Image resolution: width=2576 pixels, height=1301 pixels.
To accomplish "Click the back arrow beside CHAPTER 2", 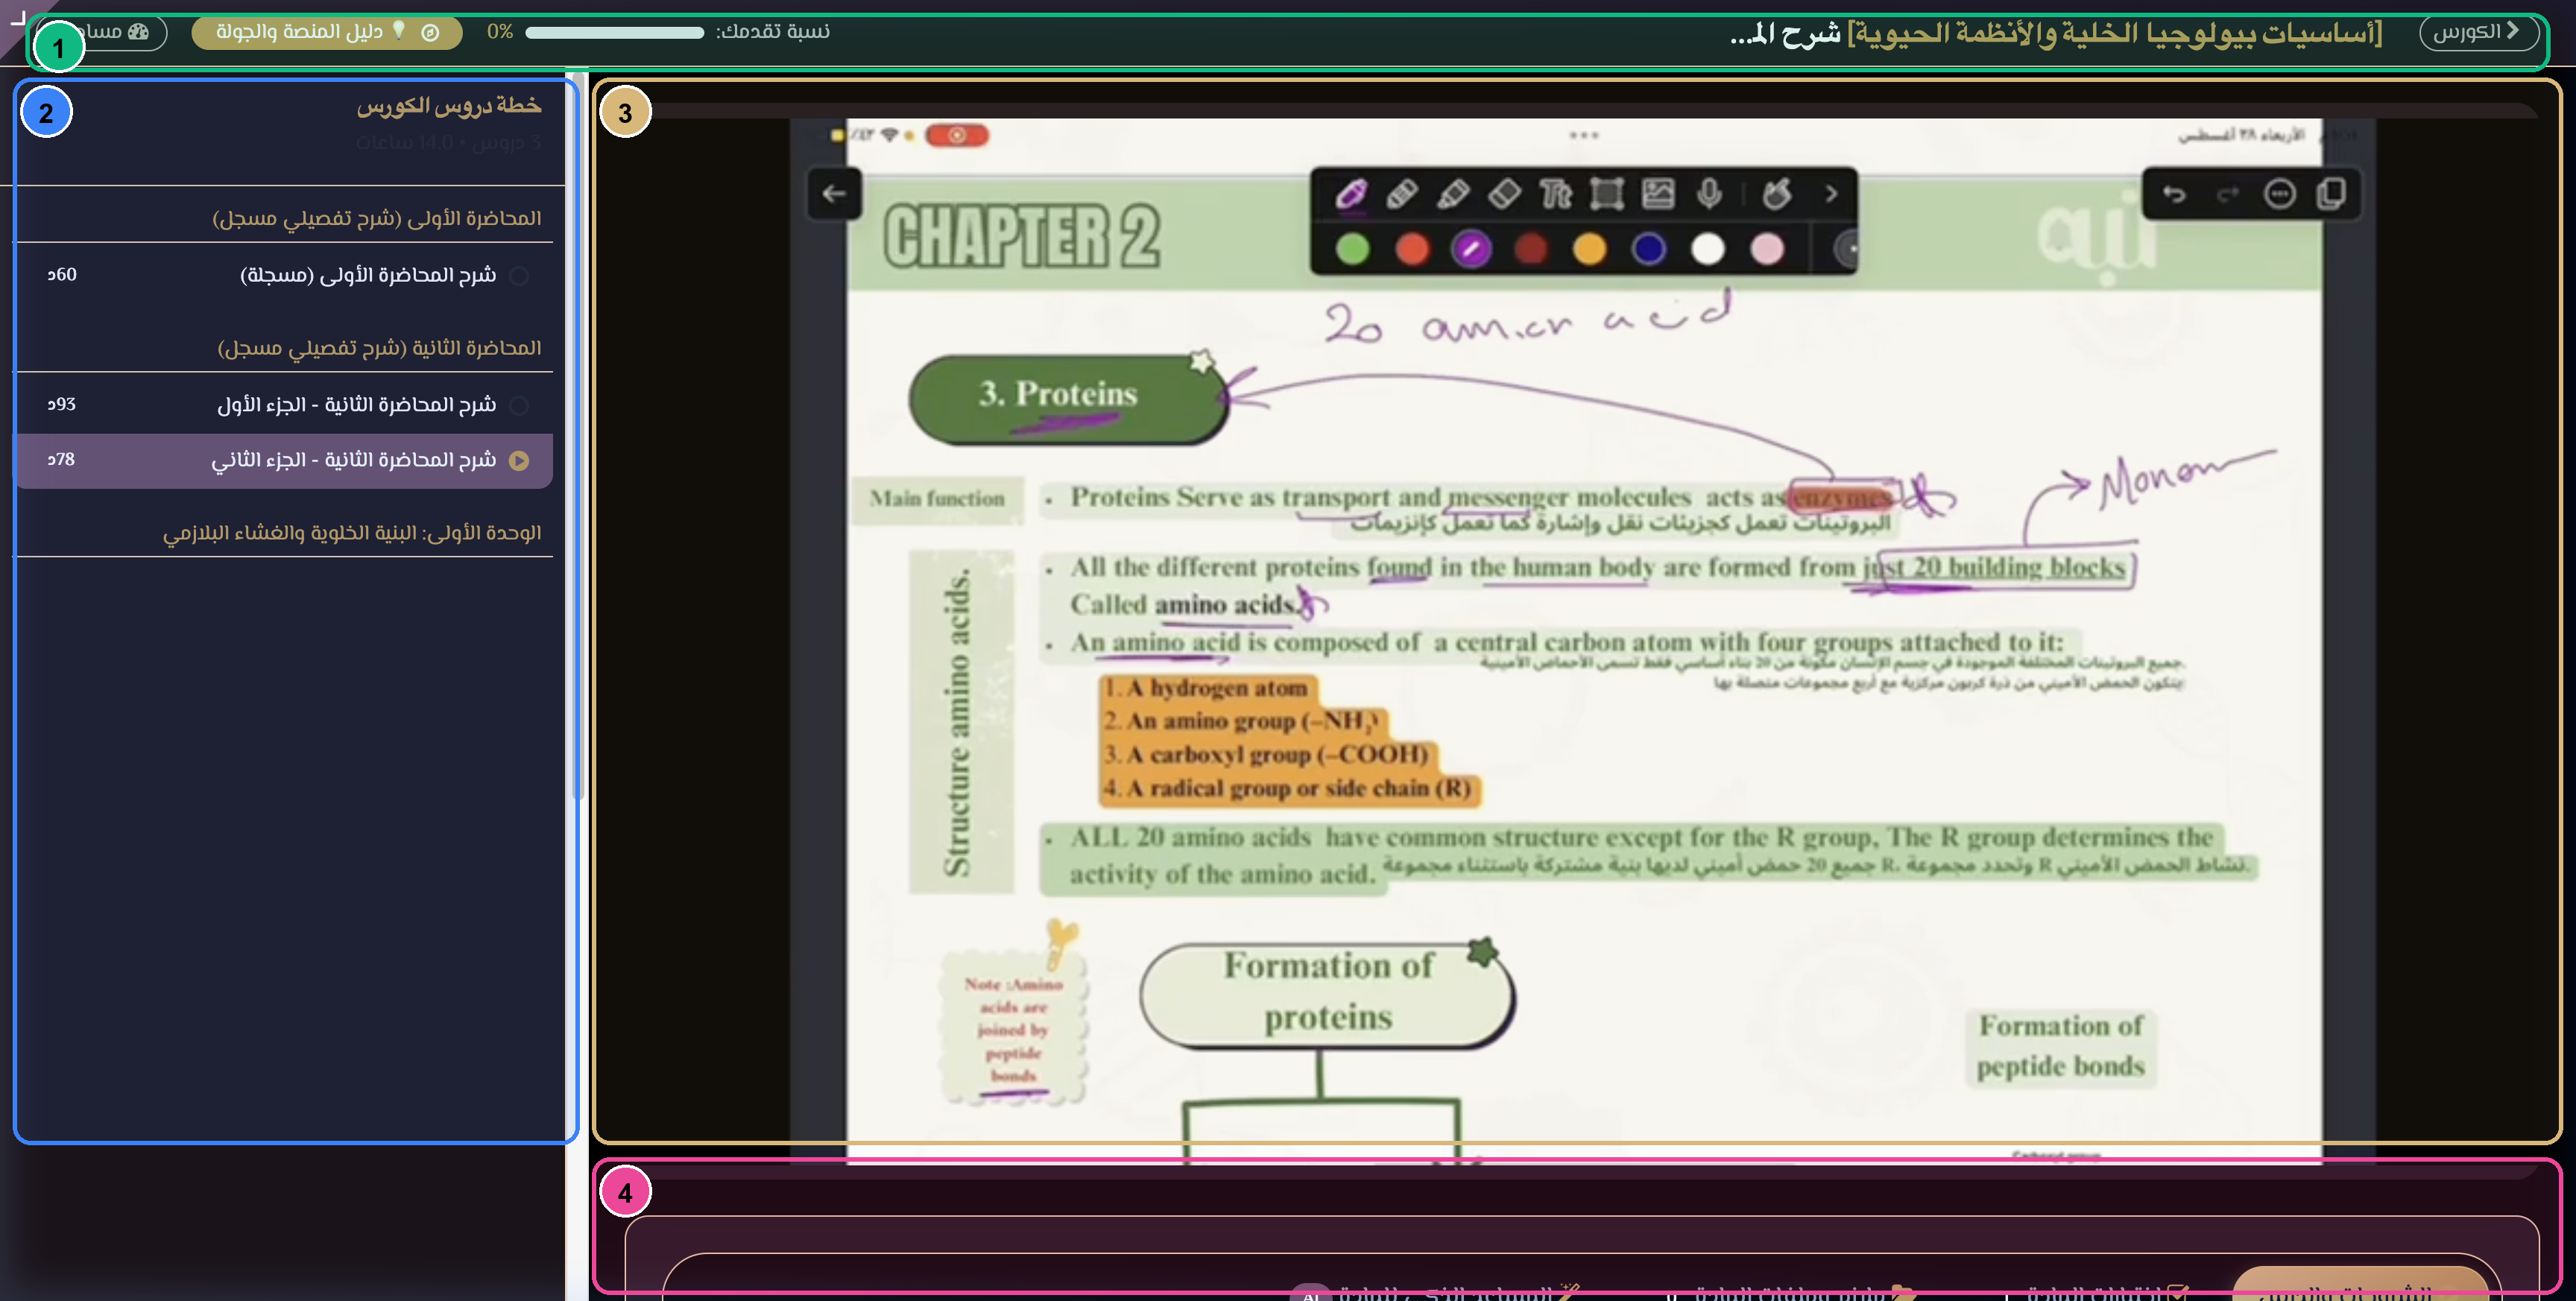I will 834,193.
